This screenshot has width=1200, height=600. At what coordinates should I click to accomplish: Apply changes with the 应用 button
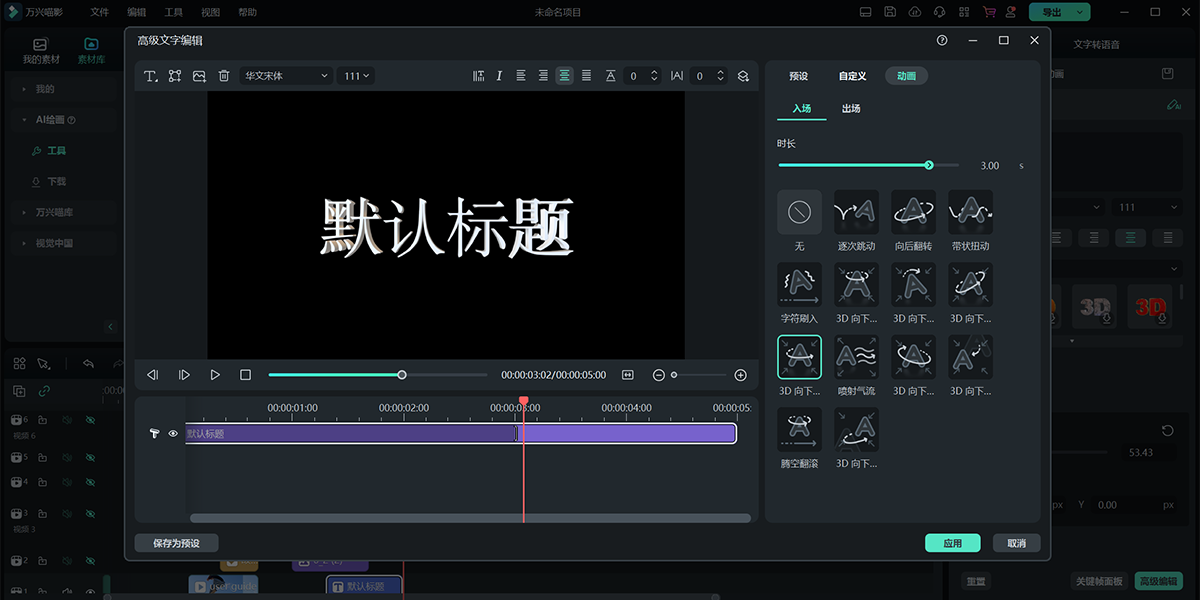952,542
